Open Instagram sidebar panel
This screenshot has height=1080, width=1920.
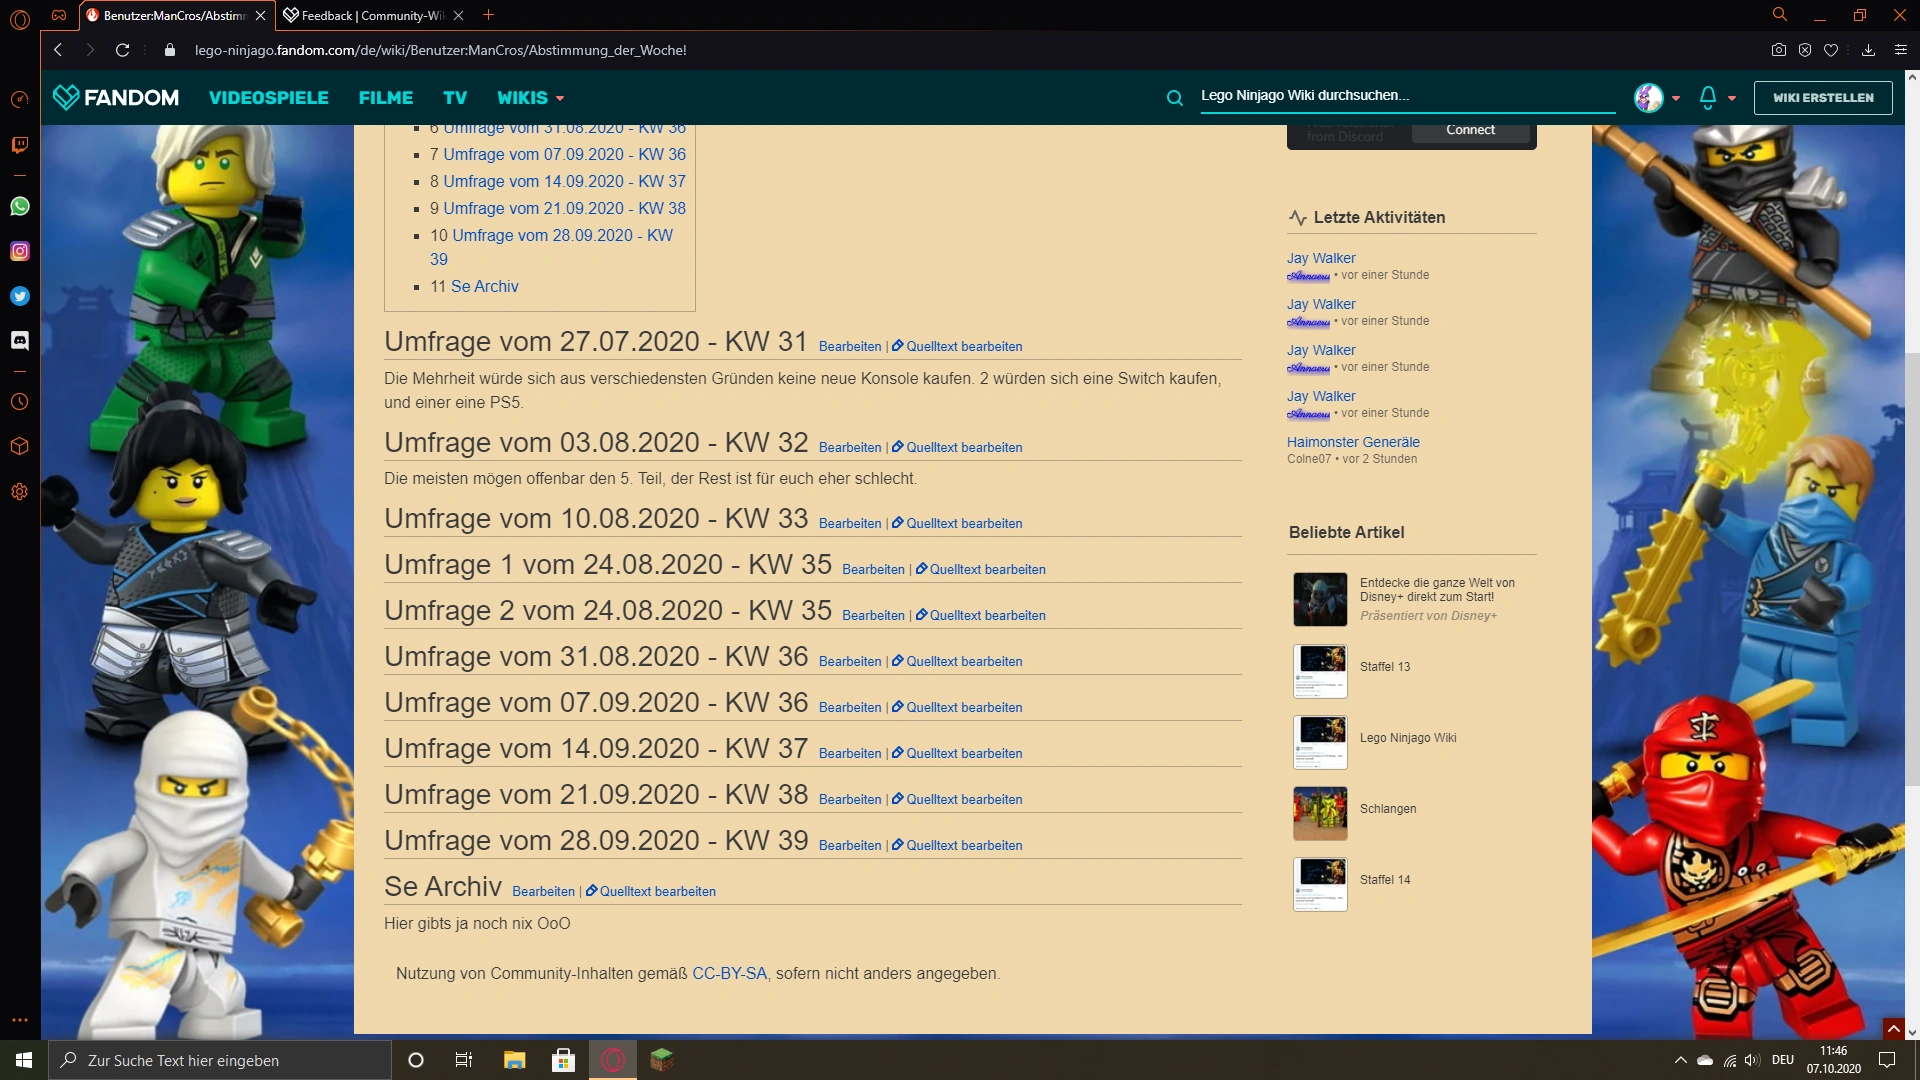pos(20,251)
